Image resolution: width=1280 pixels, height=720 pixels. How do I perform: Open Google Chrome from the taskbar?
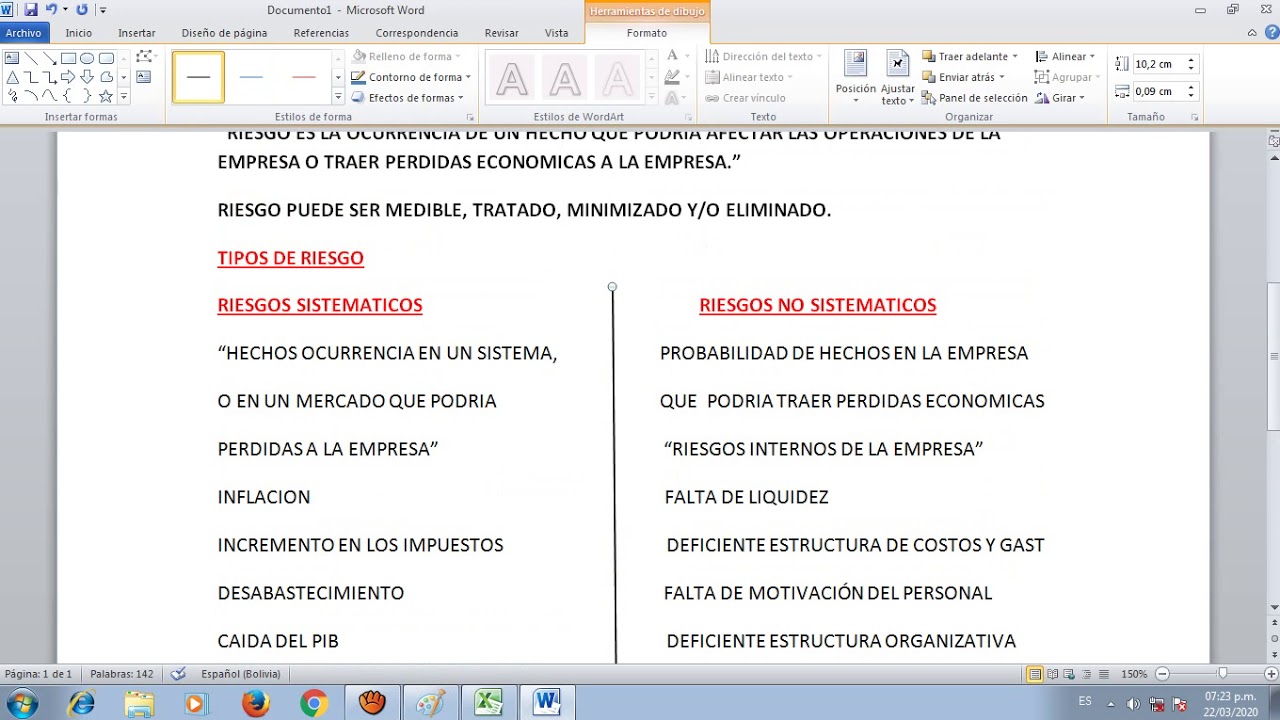point(314,703)
